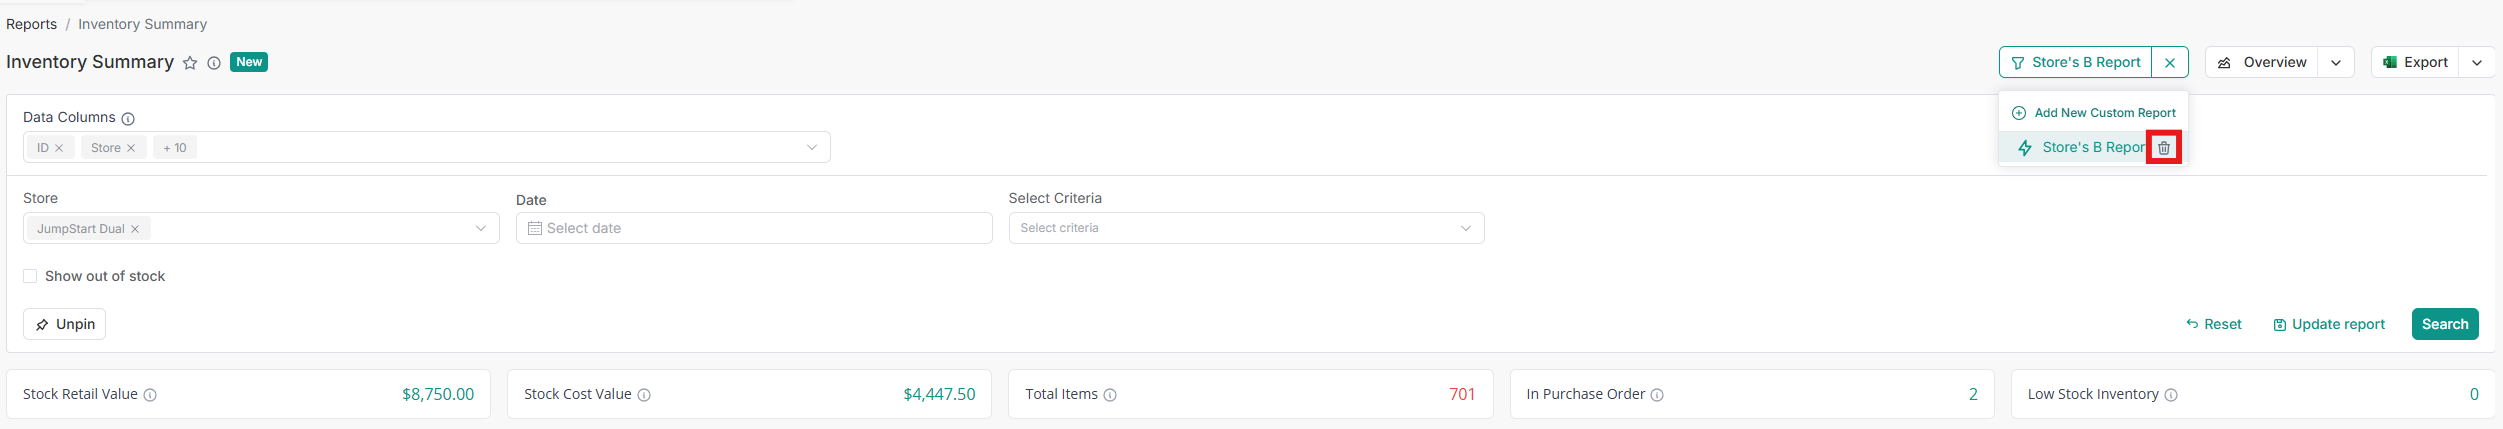Remove the ID column tag

click(x=59, y=148)
